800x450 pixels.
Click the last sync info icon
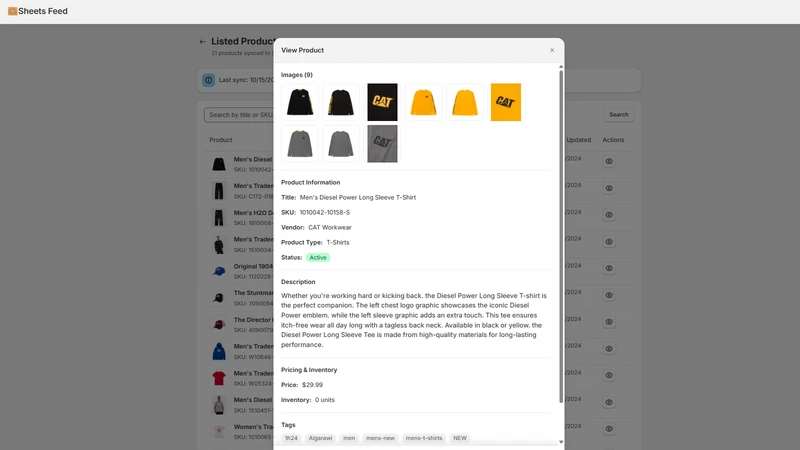[208, 80]
